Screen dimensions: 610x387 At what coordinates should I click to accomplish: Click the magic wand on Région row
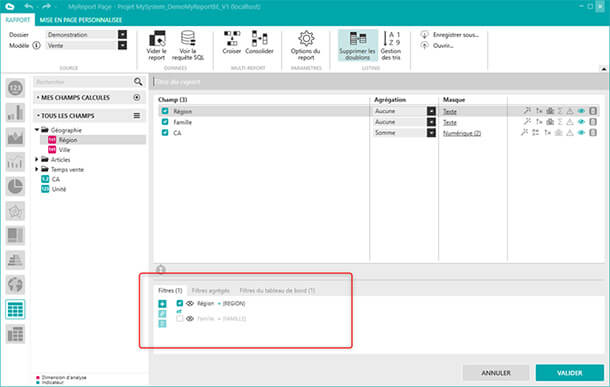pyautogui.click(x=527, y=111)
